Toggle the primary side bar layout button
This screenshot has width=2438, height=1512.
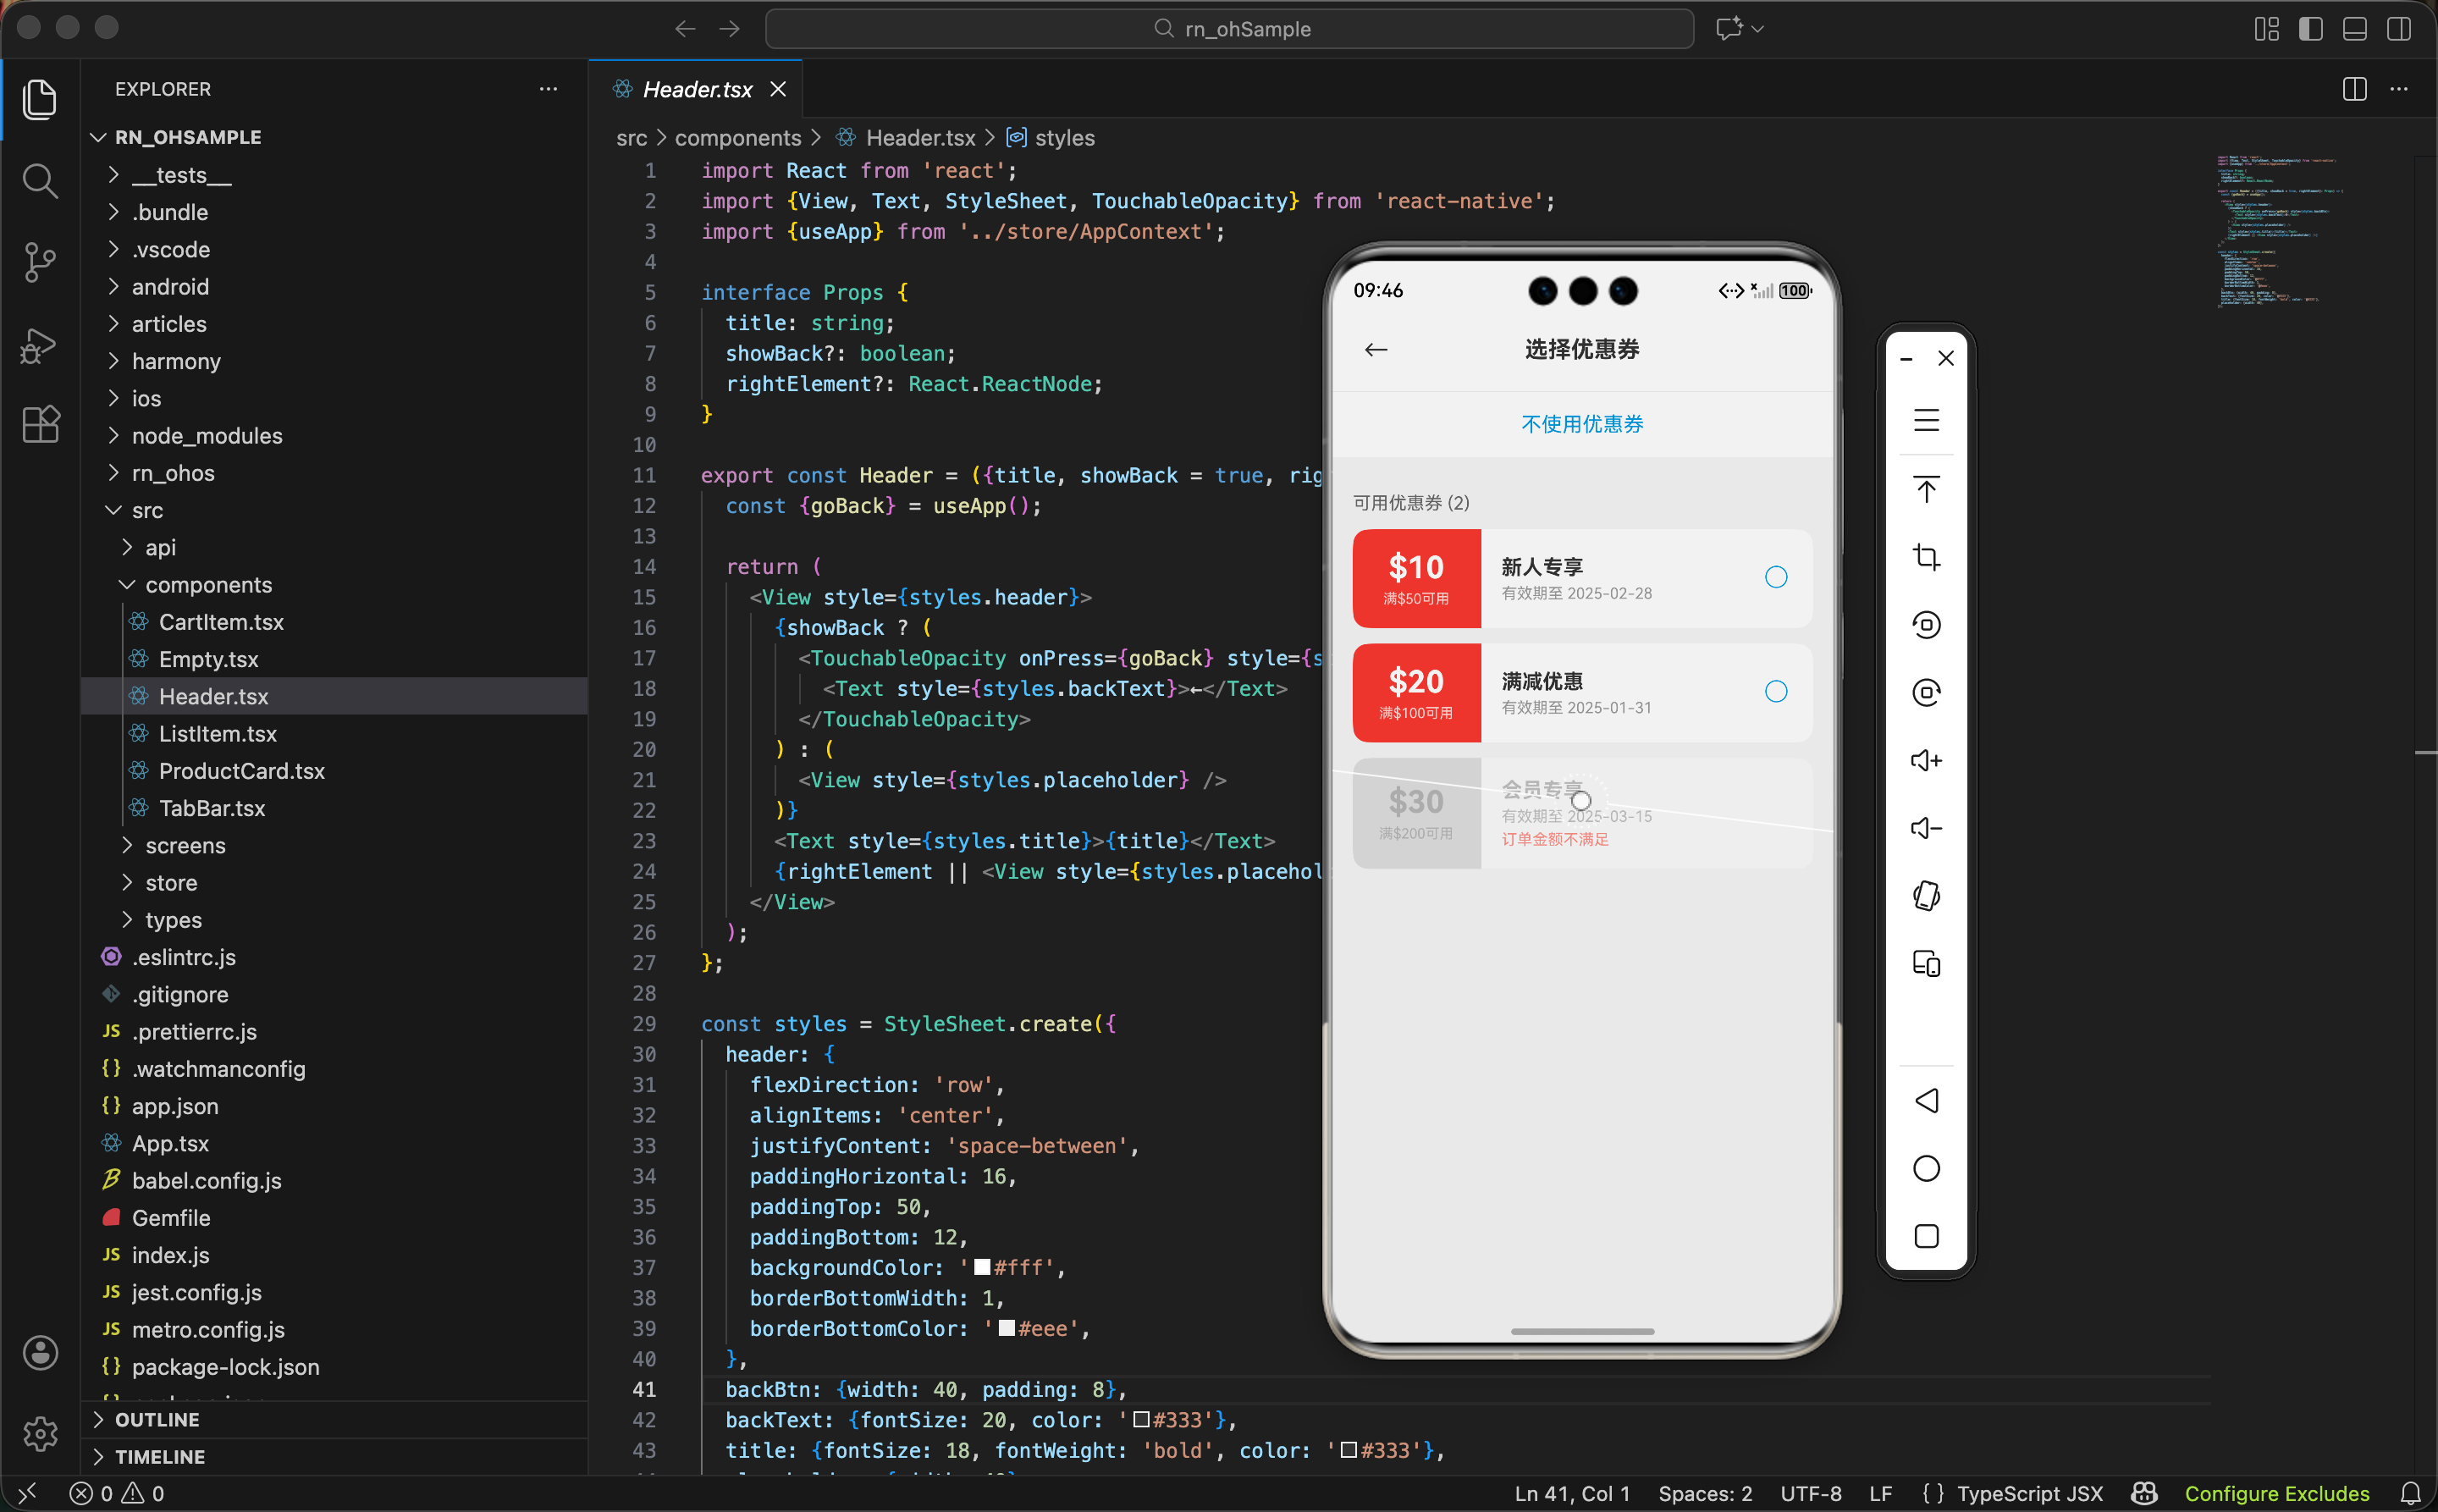[2310, 29]
